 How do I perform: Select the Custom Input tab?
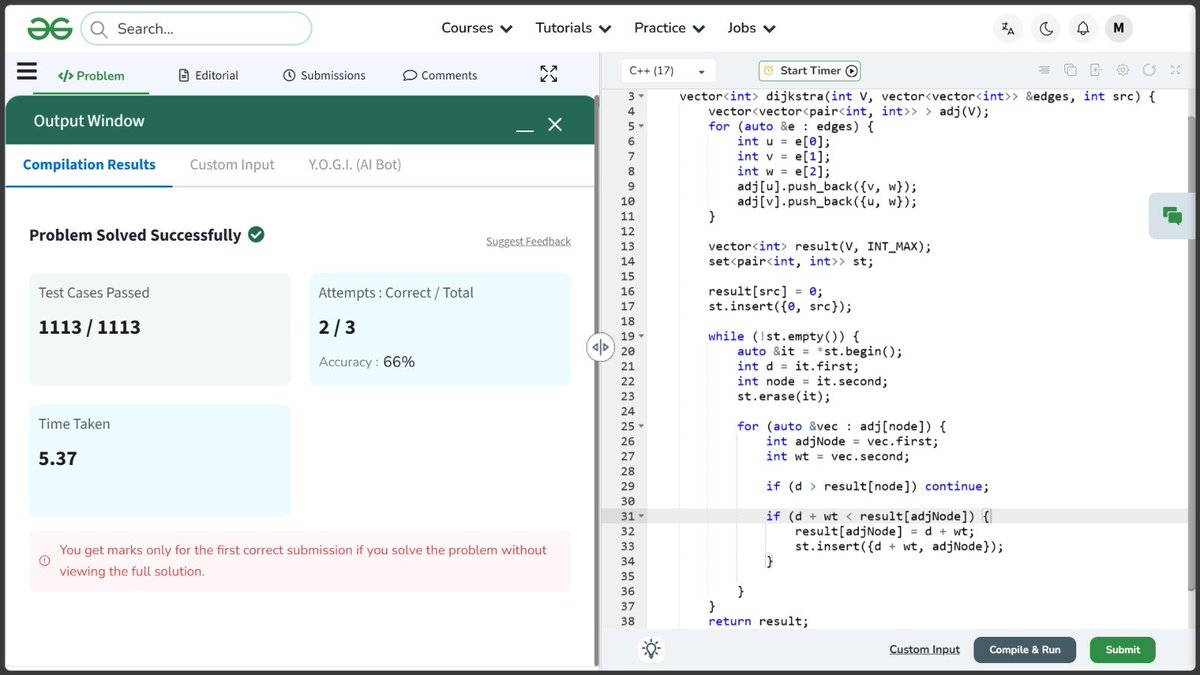pyautogui.click(x=232, y=164)
